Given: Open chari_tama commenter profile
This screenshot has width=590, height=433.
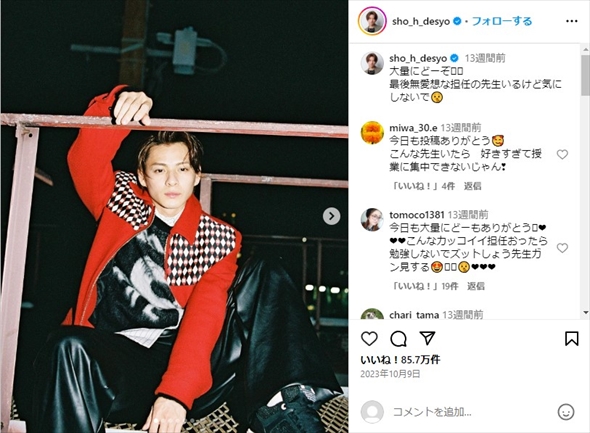Looking at the screenshot, I should tap(414, 315).
